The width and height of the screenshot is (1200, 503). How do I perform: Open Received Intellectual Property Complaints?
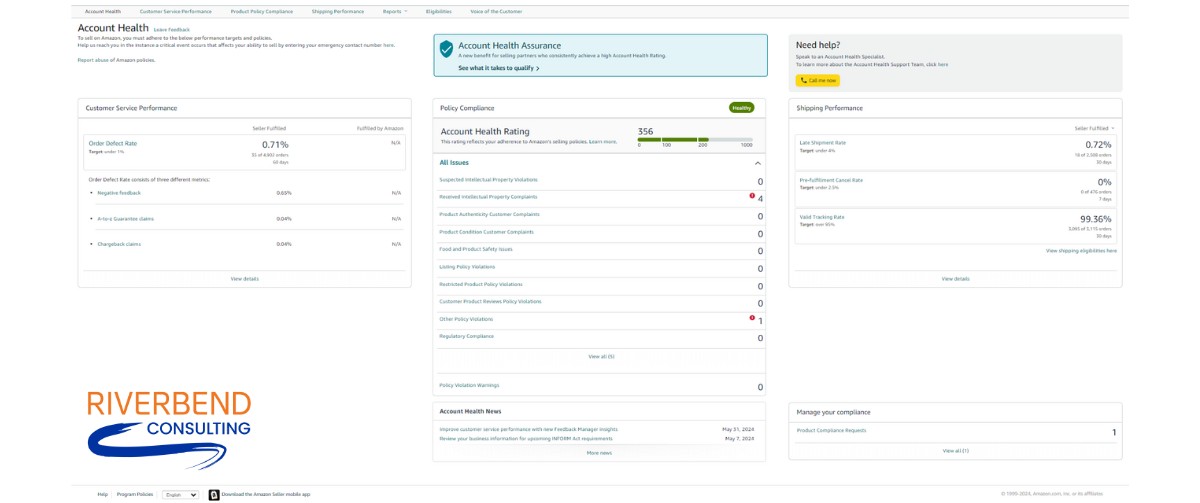point(490,196)
